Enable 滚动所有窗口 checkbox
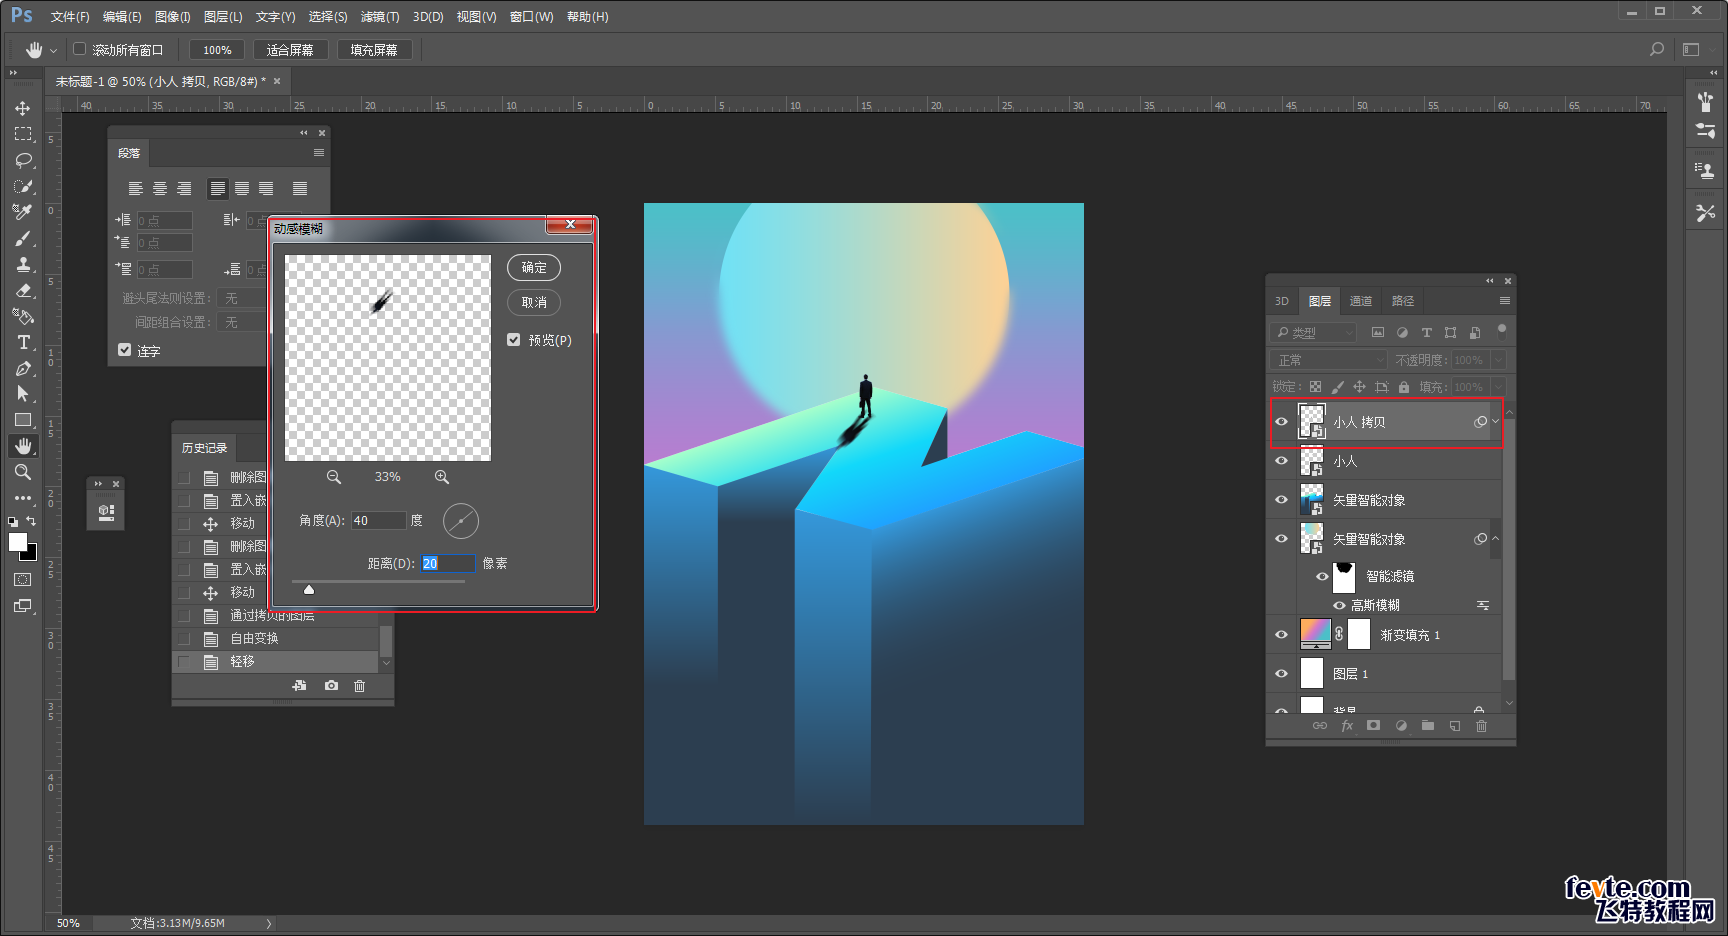 pyautogui.click(x=80, y=49)
